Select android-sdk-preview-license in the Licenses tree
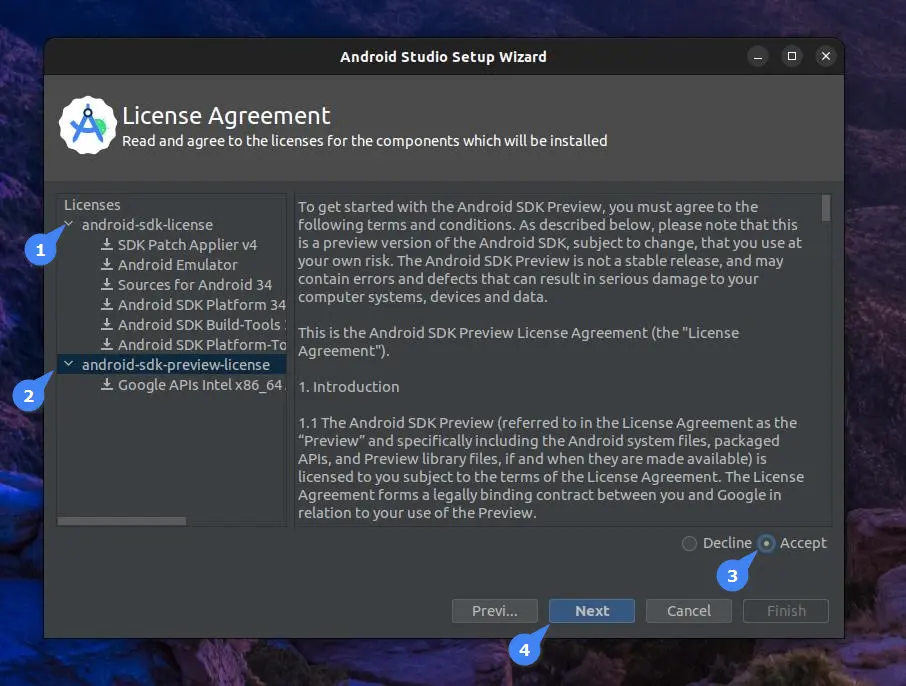Screen dimensions: 906x686 [176, 365]
